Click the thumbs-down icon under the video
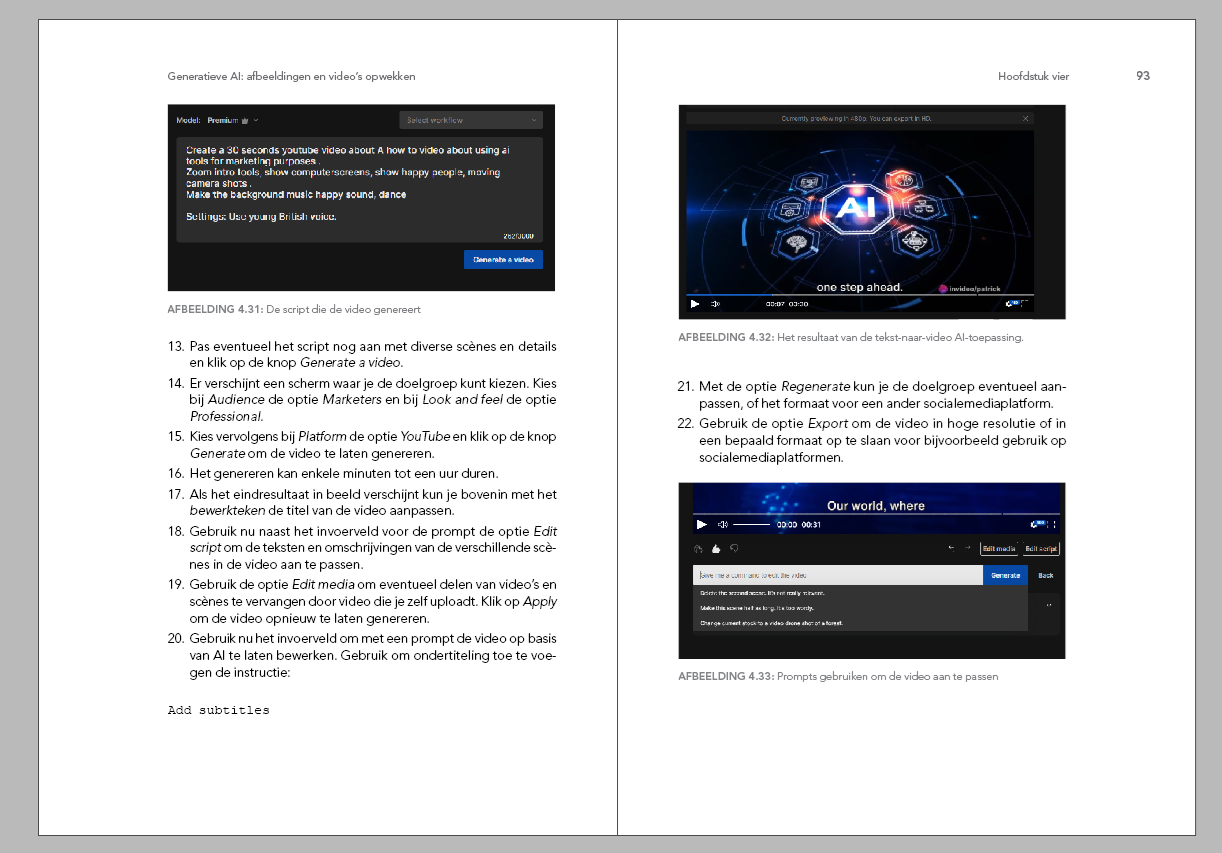This screenshot has height=853, width=1222. coord(734,548)
